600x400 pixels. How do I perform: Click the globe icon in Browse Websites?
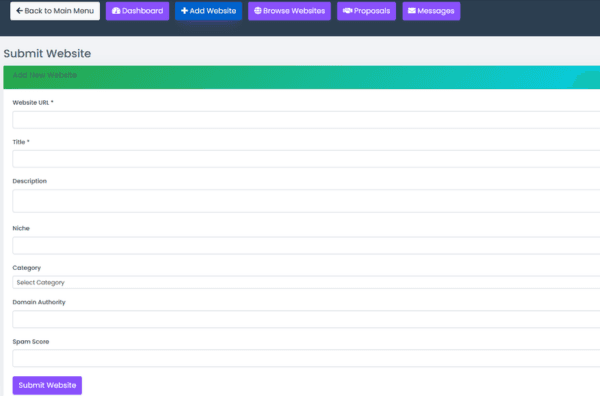[258, 11]
